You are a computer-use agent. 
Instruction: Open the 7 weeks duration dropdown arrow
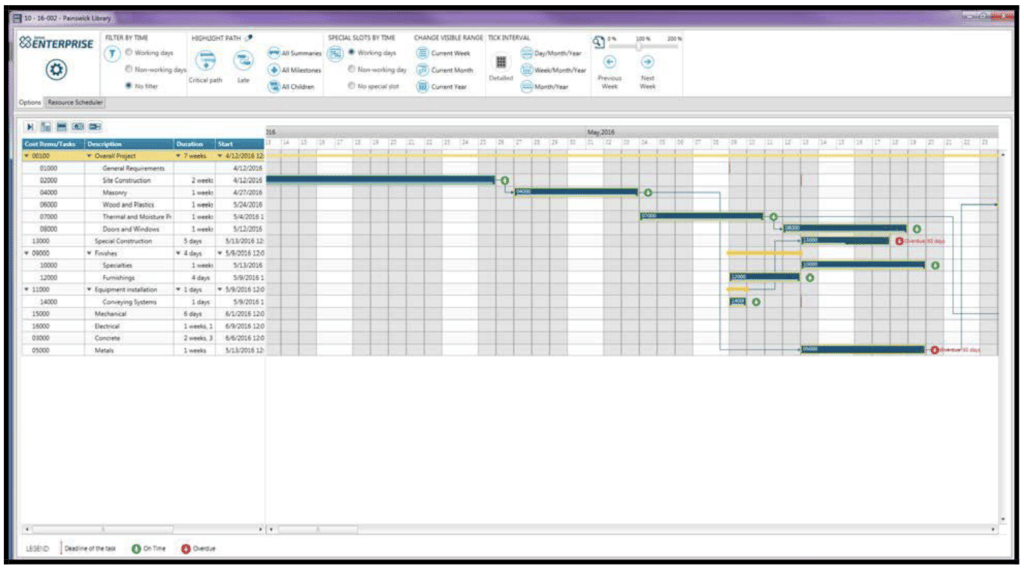point(178,156)
